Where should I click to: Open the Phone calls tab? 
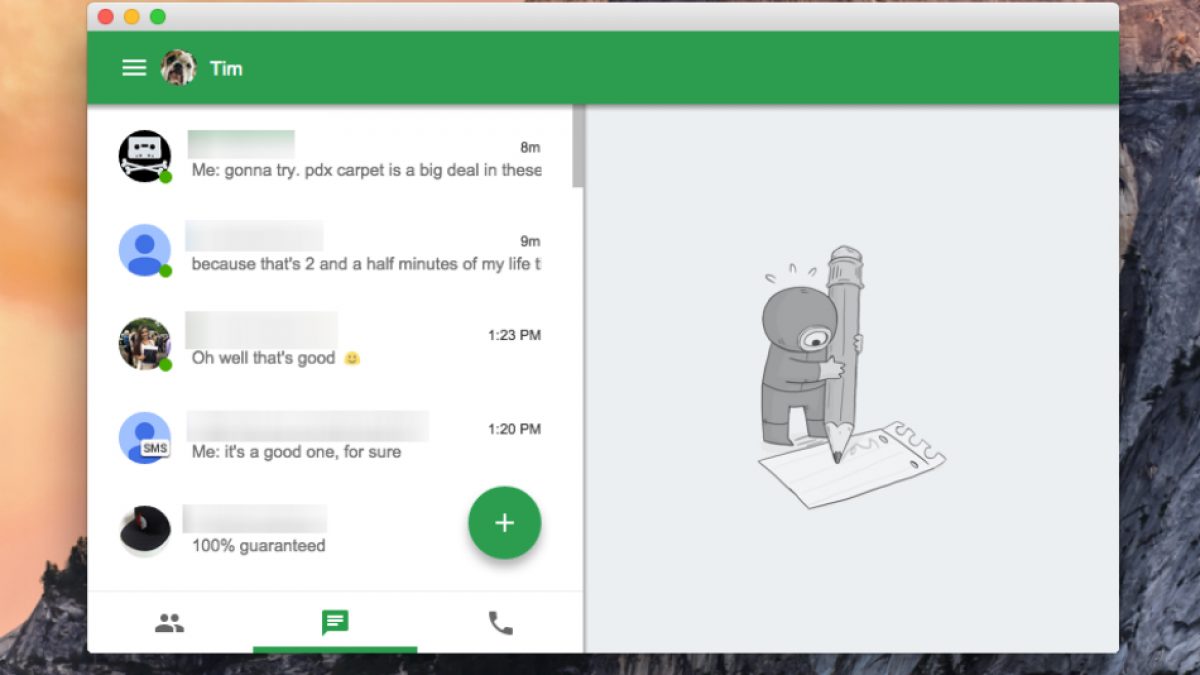click(500, 624)
